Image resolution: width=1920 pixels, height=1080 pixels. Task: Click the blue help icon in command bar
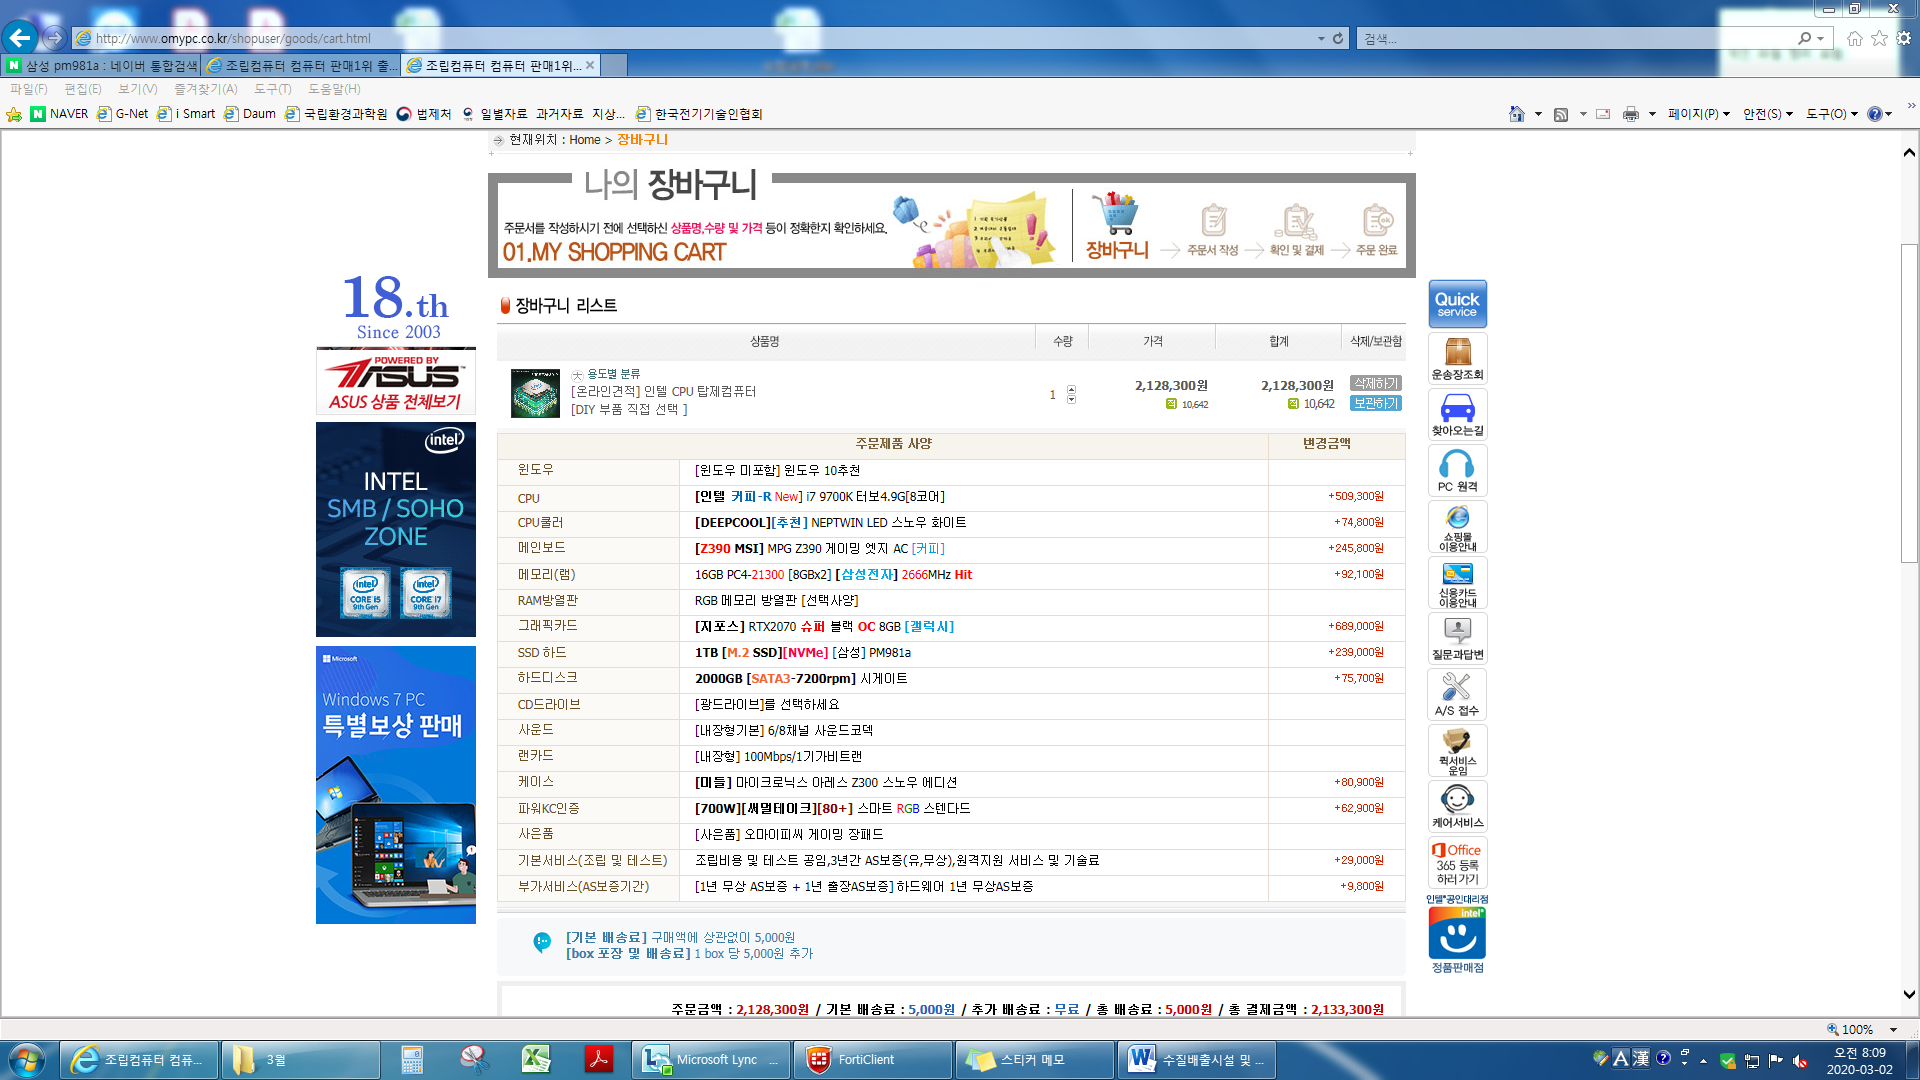coord(1875,114)
